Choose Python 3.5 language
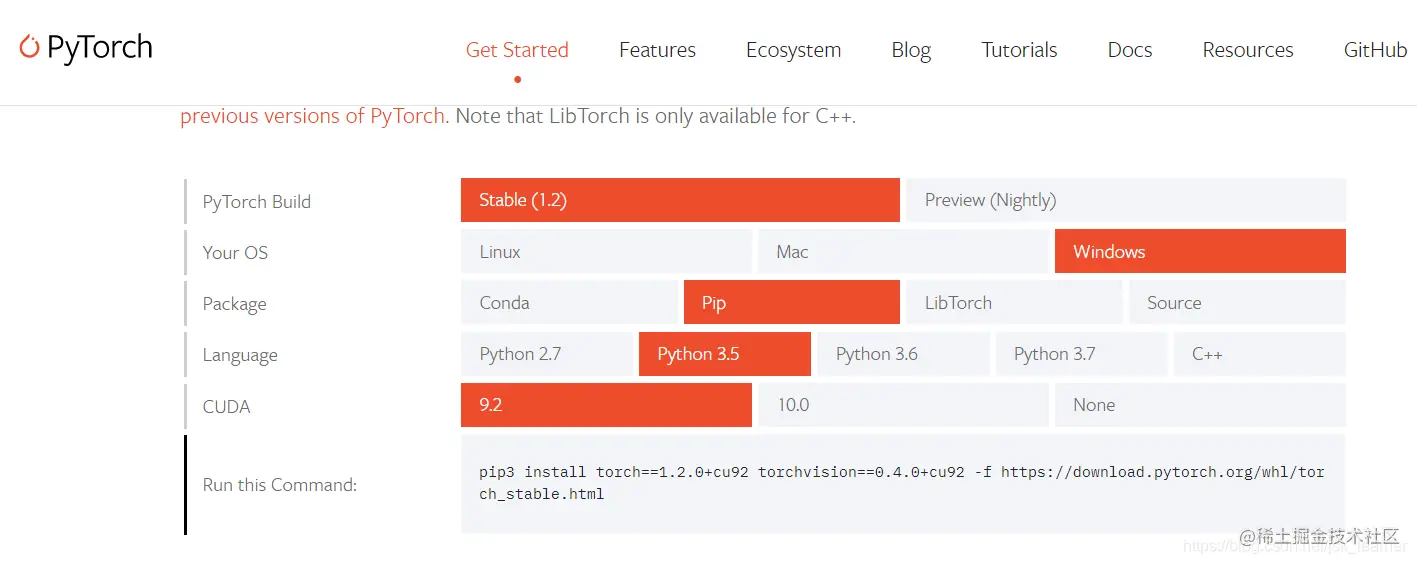The height and width of the screenshot is (564, 1417). (x=725, y=354)
